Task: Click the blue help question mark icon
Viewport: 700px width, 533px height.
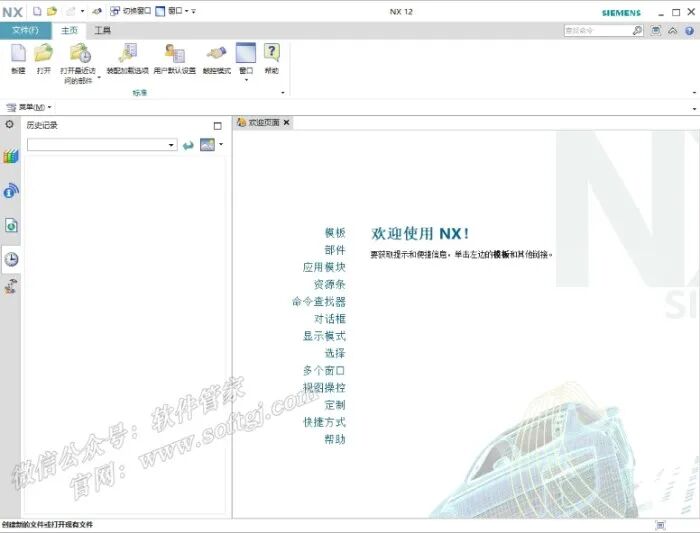Action: click(689, 31)
